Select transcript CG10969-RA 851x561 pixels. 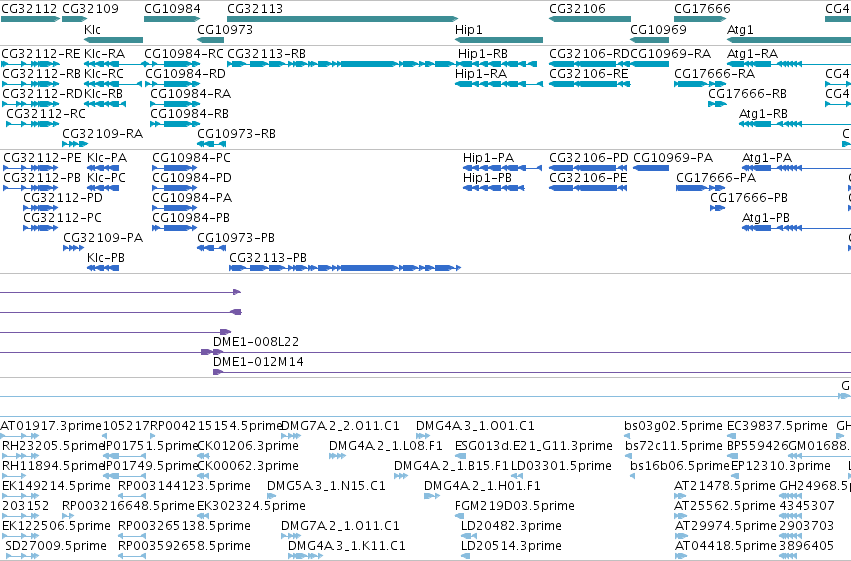(670, 54)
